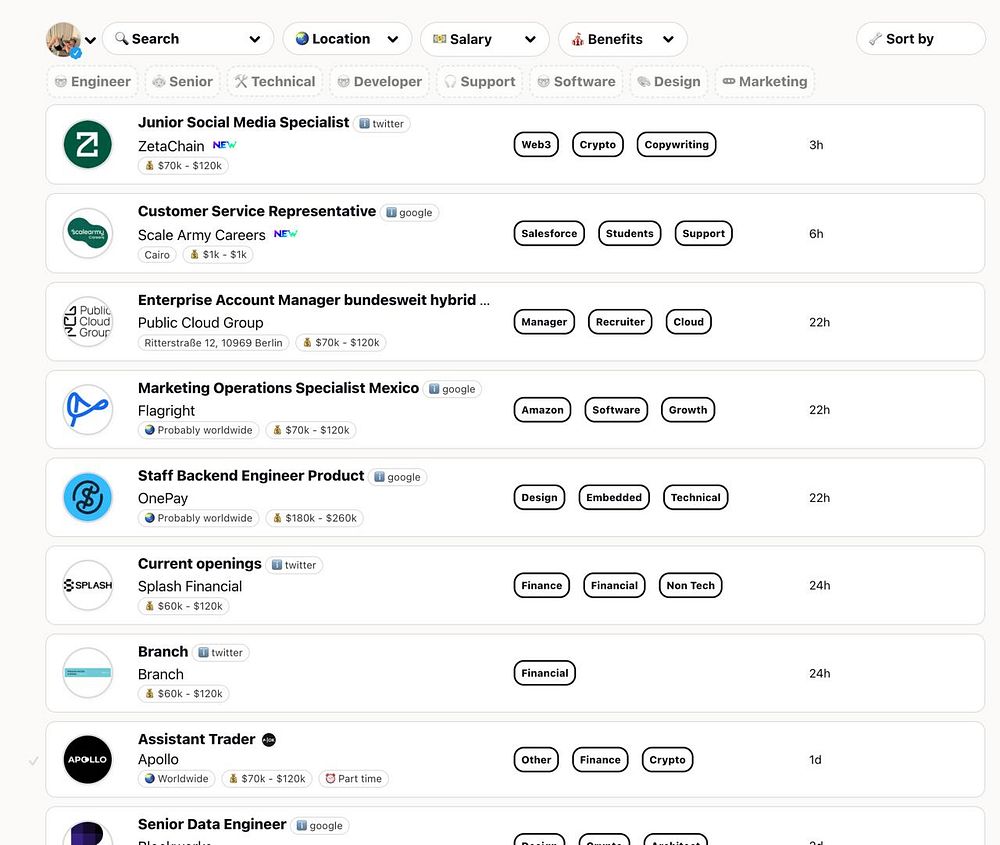
Task: Enable the Marketing filter tag
Action: tap(764, 82)
